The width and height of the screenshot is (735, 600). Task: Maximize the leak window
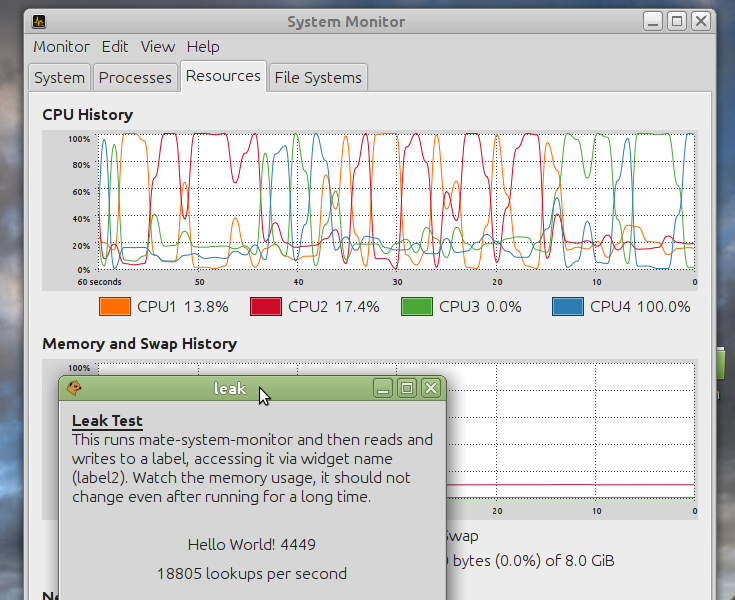406,388
